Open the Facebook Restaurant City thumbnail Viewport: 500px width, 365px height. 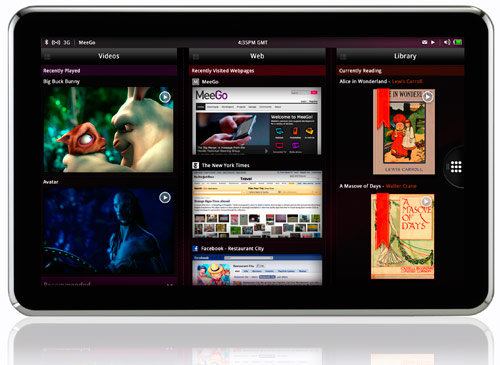[257, 270]
